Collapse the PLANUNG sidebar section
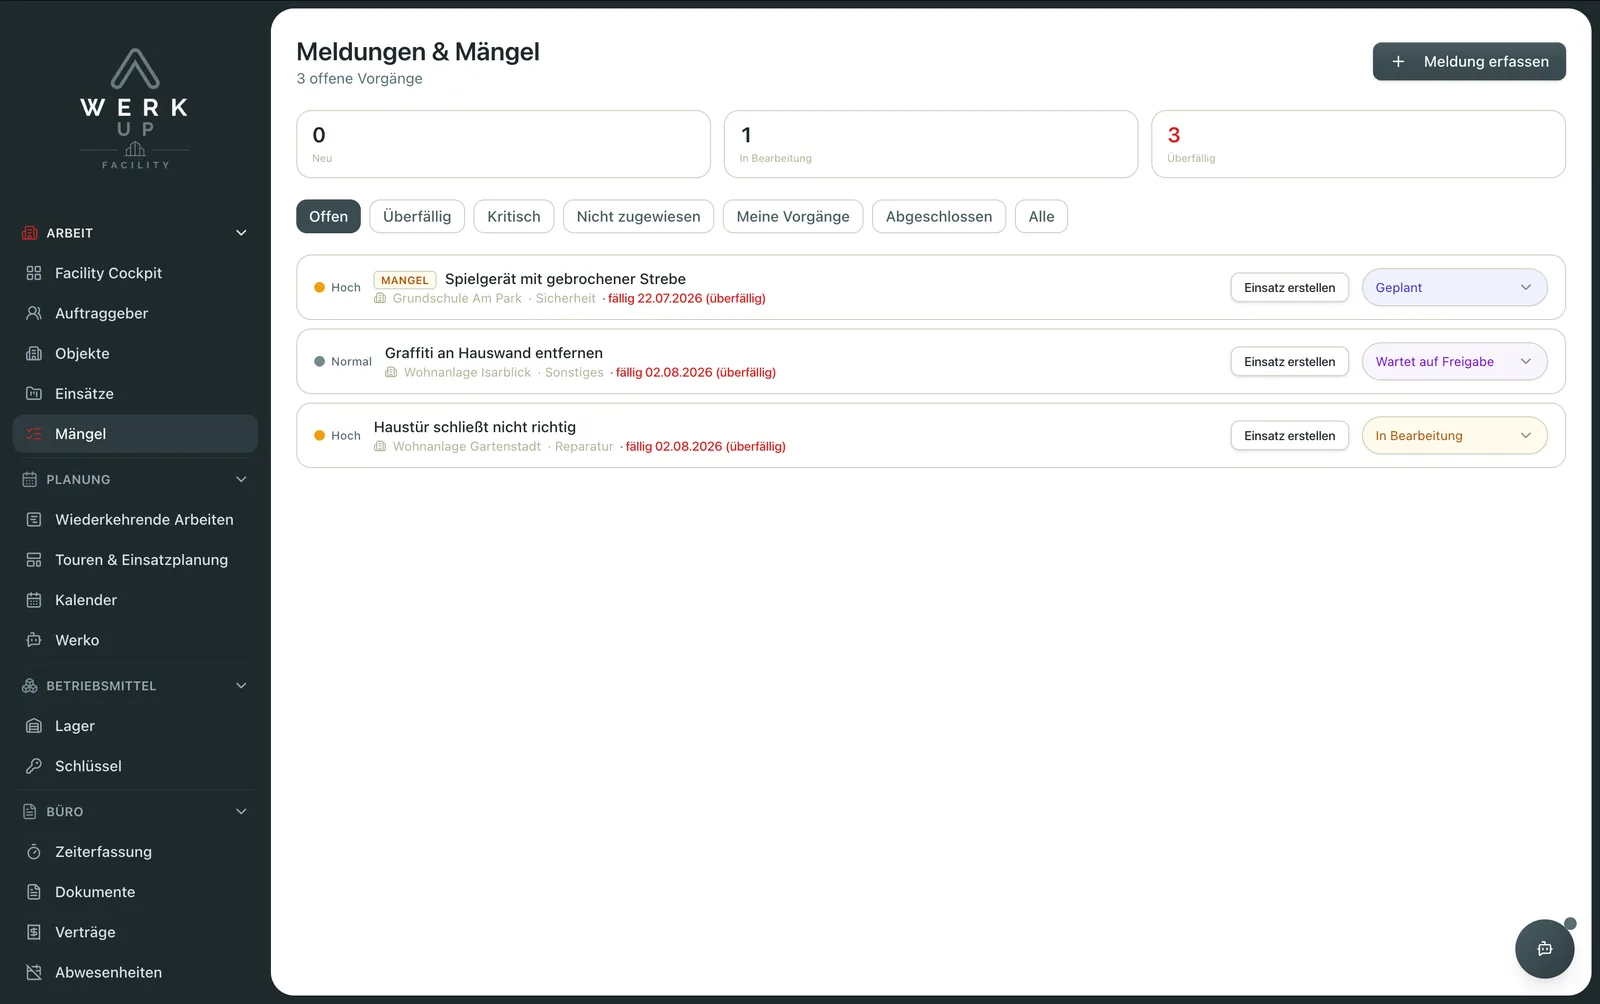 pos(241,479)
